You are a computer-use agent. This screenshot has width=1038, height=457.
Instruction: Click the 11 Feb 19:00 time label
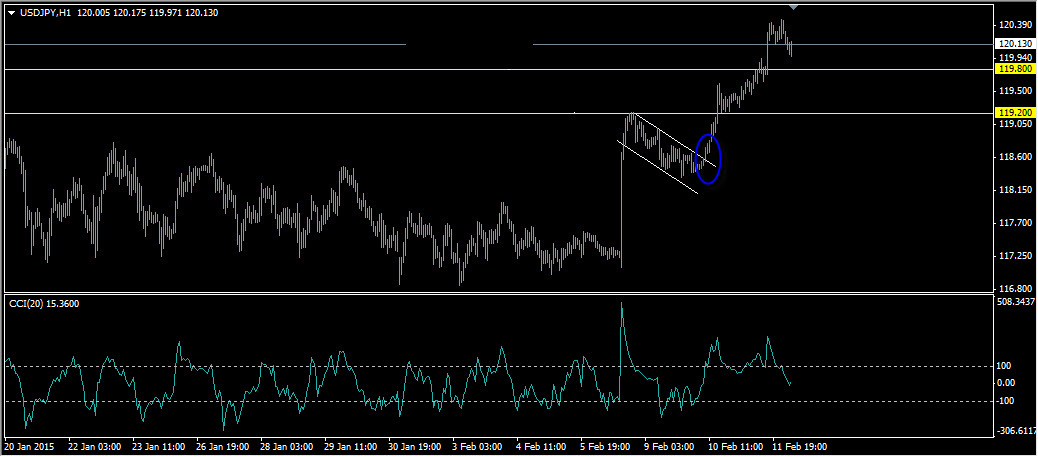pos(798,446)
